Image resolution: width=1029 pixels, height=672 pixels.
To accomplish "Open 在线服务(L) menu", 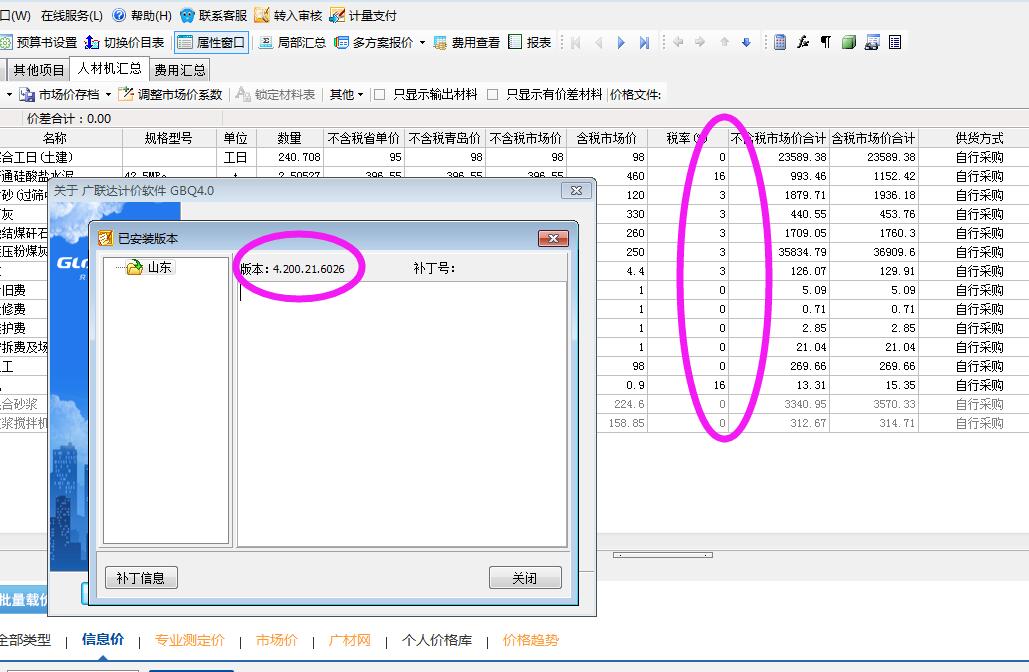I will coord(72,15).
